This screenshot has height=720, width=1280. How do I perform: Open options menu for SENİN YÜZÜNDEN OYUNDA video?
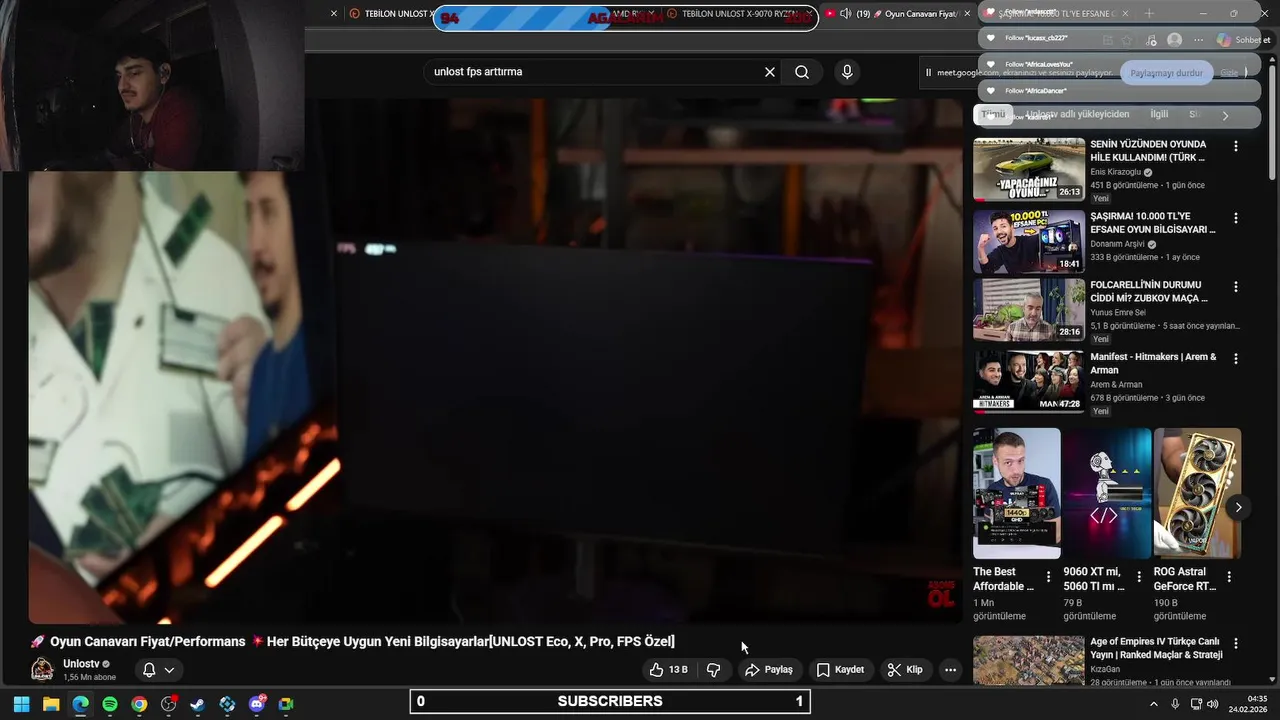pos(1236,146)
